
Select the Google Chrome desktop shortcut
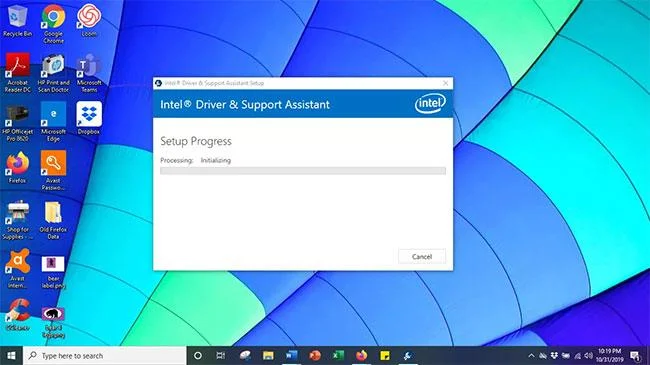(x=53, y=24)
